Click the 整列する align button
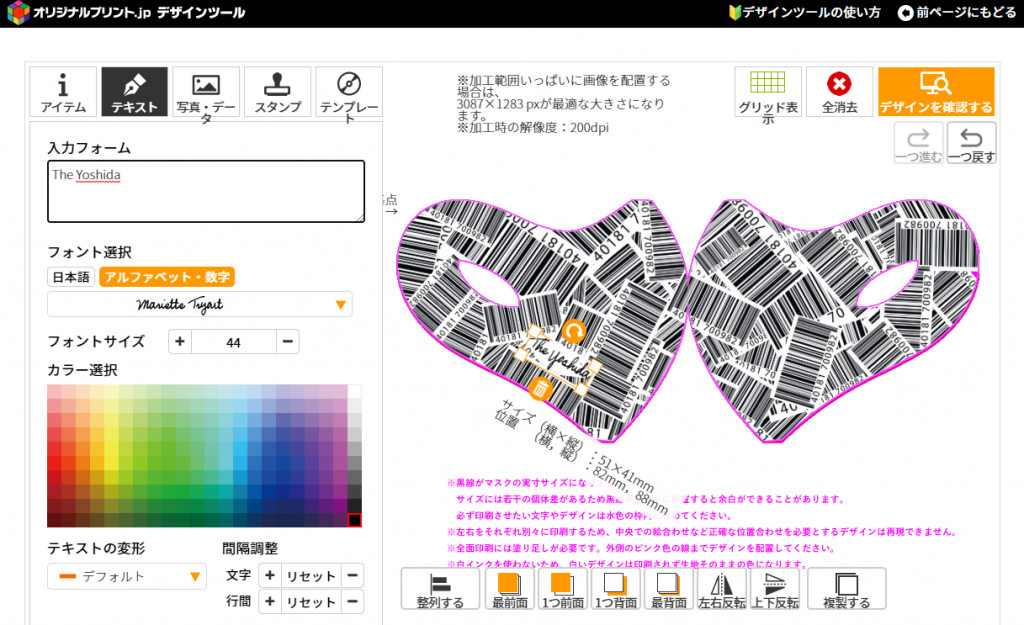The height and width of the screenshot is (625, 1024). click(440, 589)
